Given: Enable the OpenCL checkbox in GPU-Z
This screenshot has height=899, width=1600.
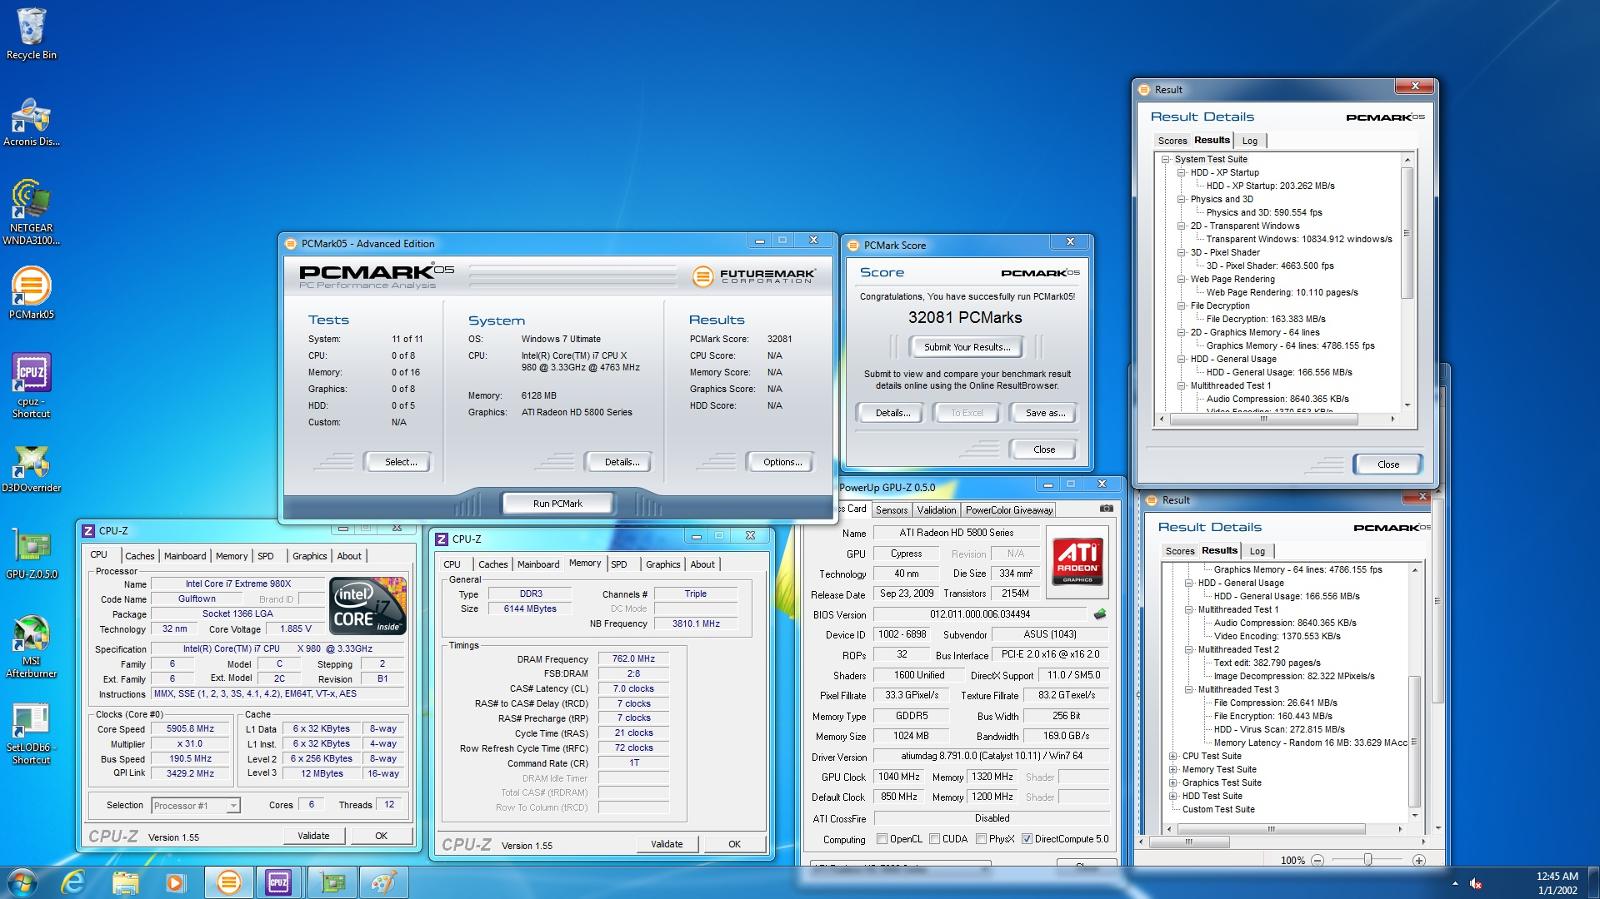Looking at the screenshot, I should tap(882, 839).
